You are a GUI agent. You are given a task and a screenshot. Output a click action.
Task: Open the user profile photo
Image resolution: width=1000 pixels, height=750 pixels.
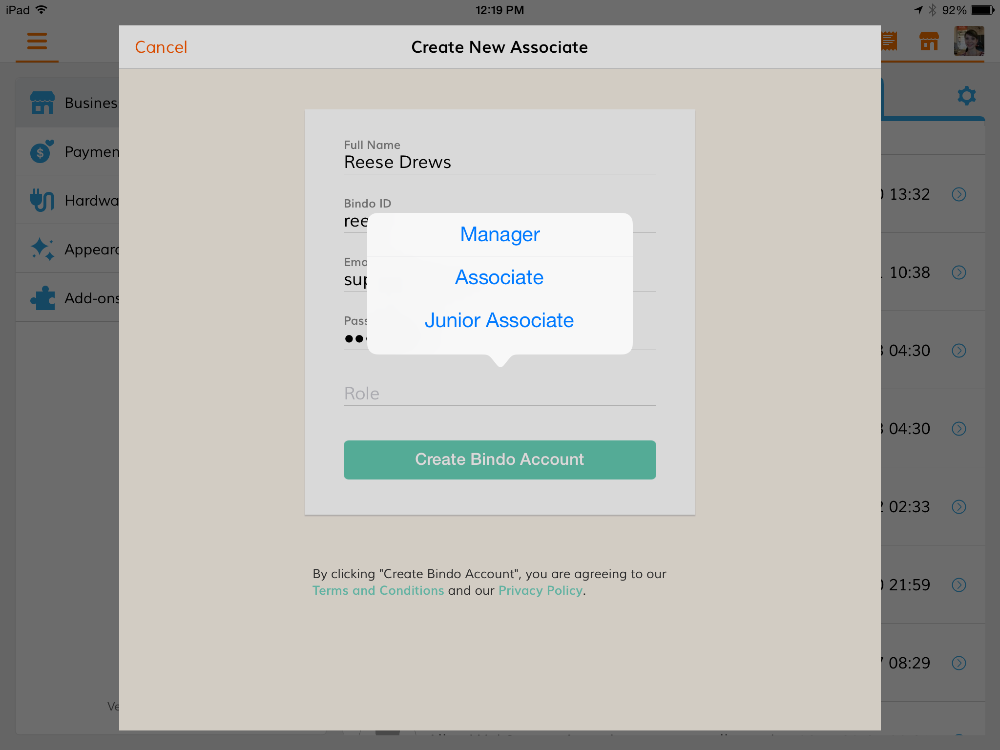coord(969,41)
